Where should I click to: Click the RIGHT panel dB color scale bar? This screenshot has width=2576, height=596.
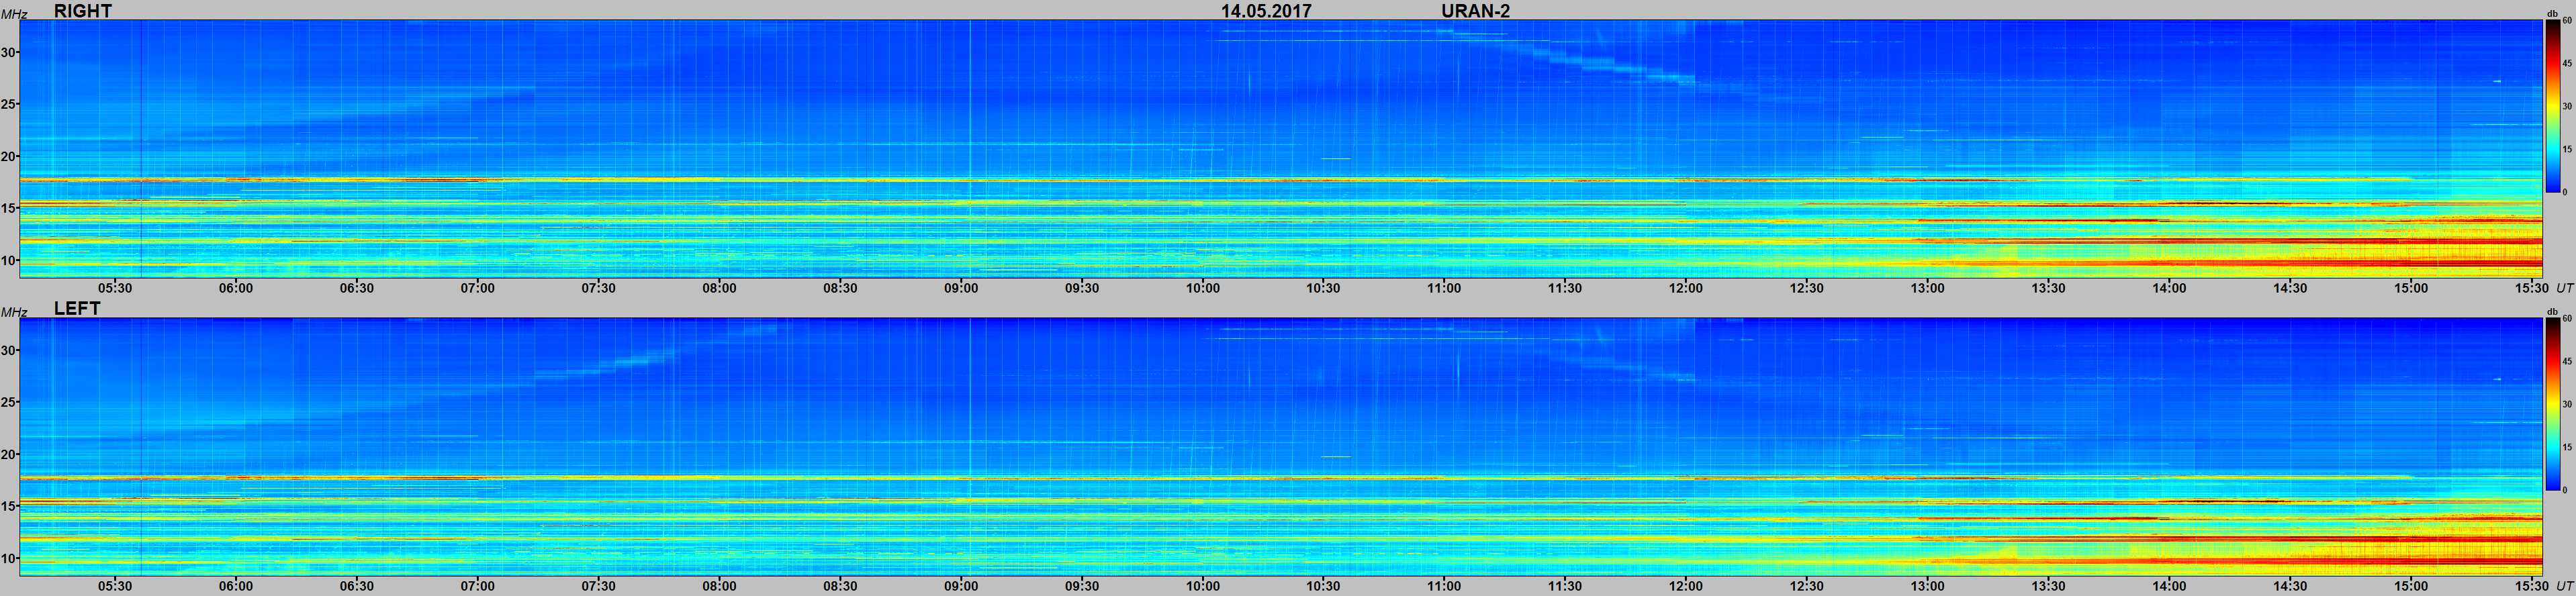(x=2552, y=105)
